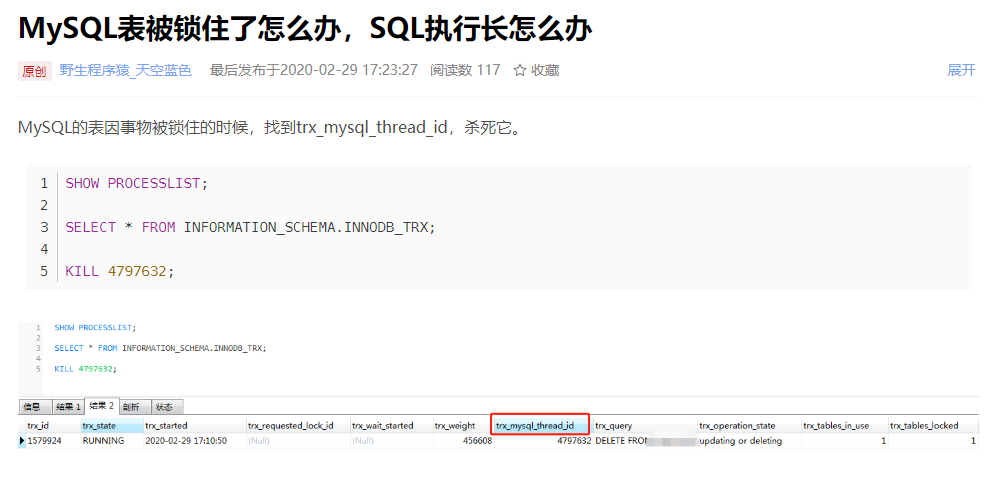The height and width of the screenshot is (502, 995).
Task: Click line number 3 in code block
Action: pyautogui.click(x=44, y=227)
